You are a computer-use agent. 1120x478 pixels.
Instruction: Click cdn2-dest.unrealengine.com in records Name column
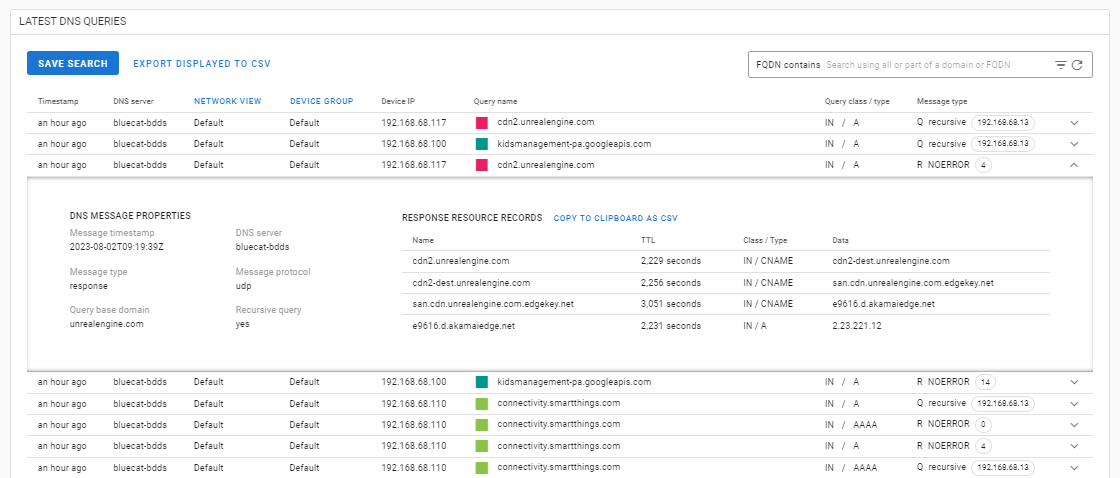coord(471,283)
